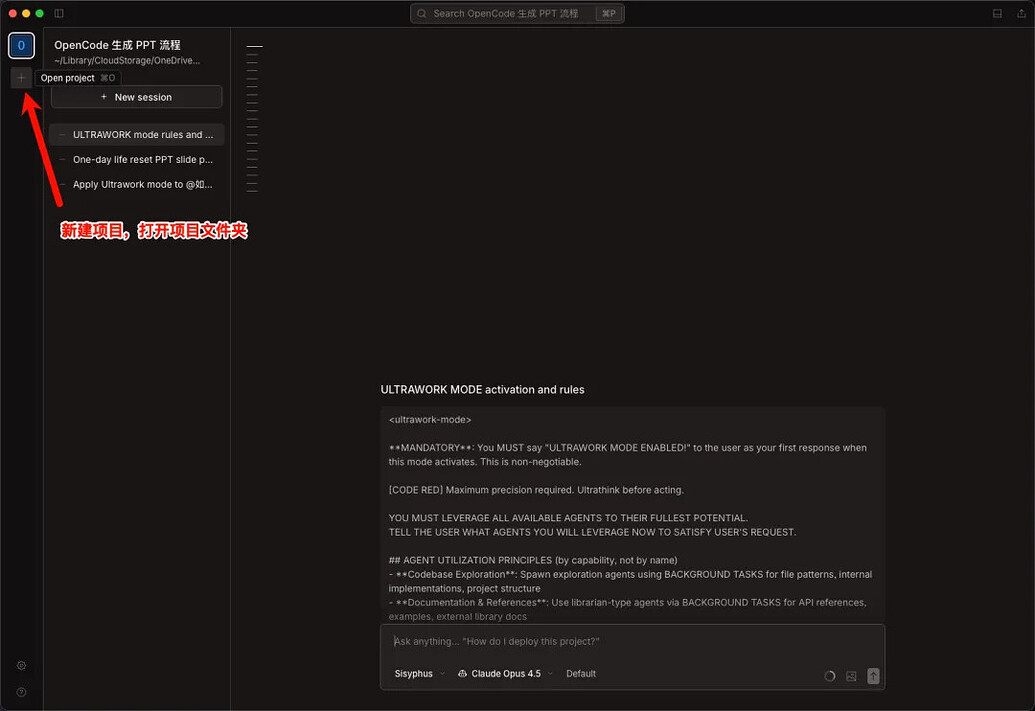Click the 'Ask anything...' prompt input field
This screenshot has height=711, width=1035.
[632, 641]
